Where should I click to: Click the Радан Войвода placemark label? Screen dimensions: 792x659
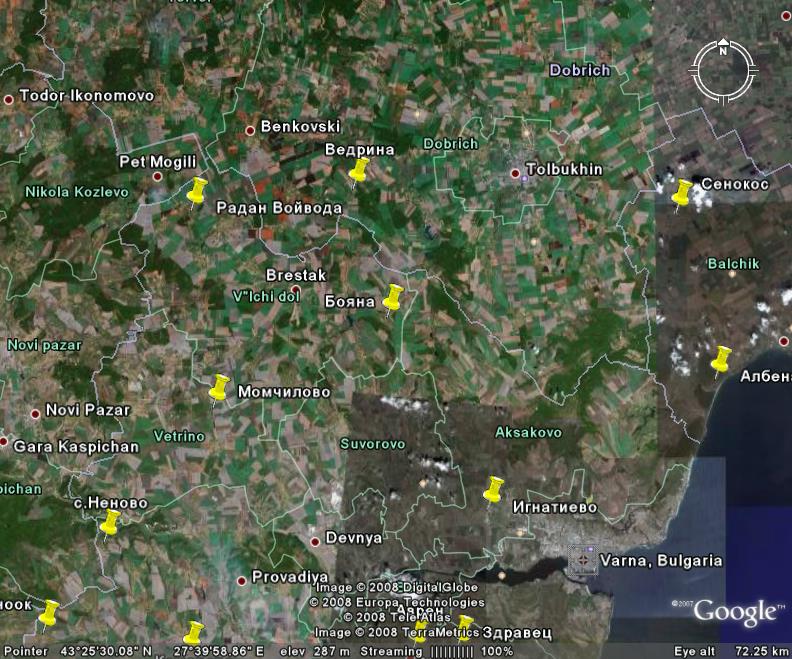point(279,208)
